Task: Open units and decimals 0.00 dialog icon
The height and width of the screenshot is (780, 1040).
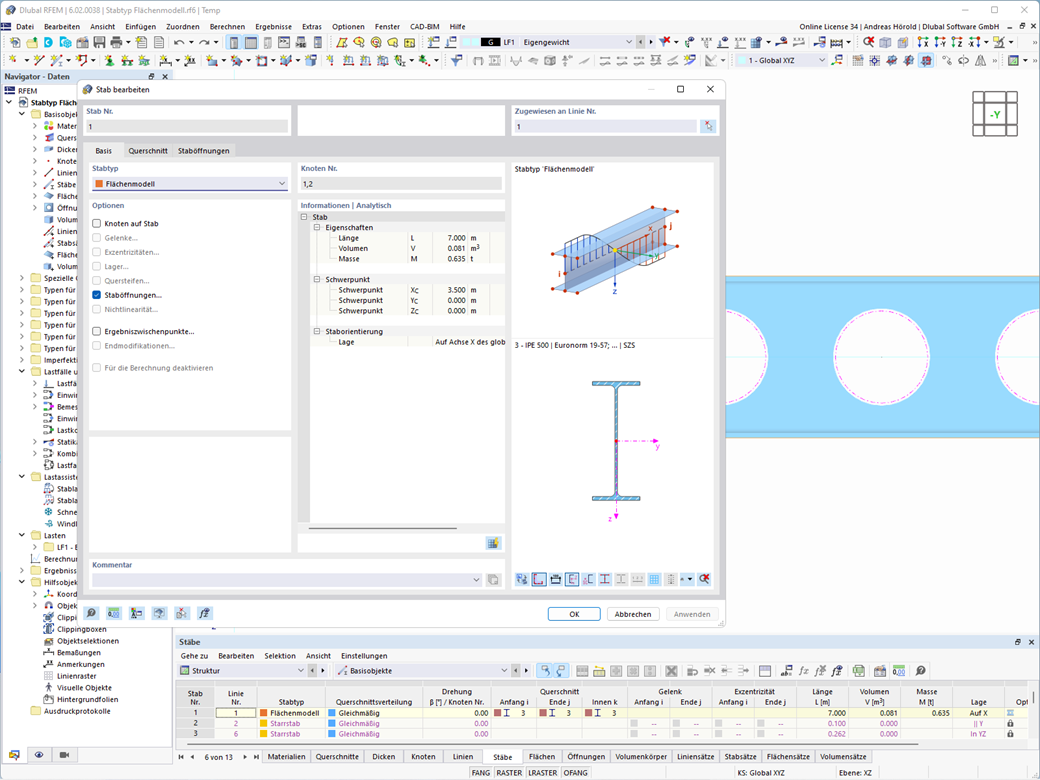Action: point(114,614)
